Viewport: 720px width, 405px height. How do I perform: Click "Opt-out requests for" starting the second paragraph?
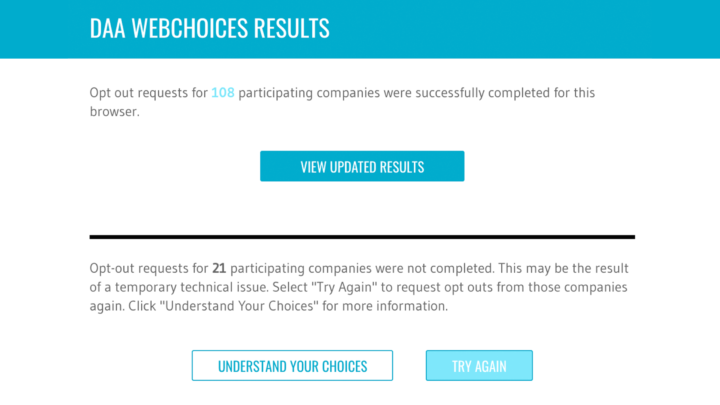click(148, 268)
